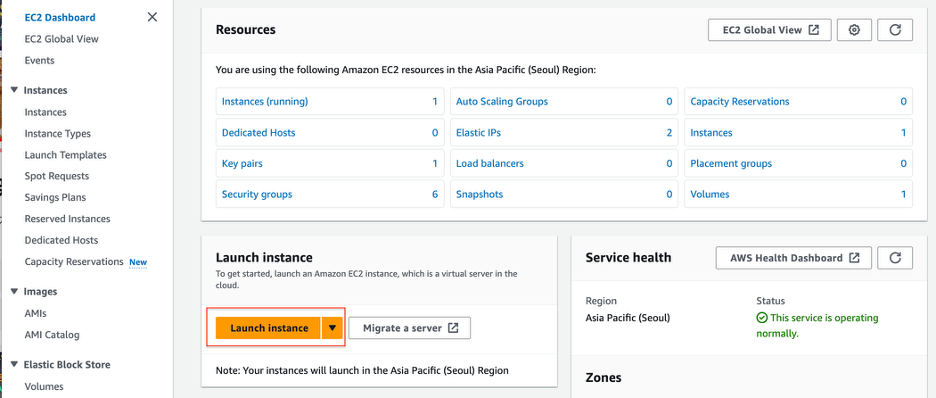
Task: Open AMIs in sidebar
Action: (x=35, y=313)
